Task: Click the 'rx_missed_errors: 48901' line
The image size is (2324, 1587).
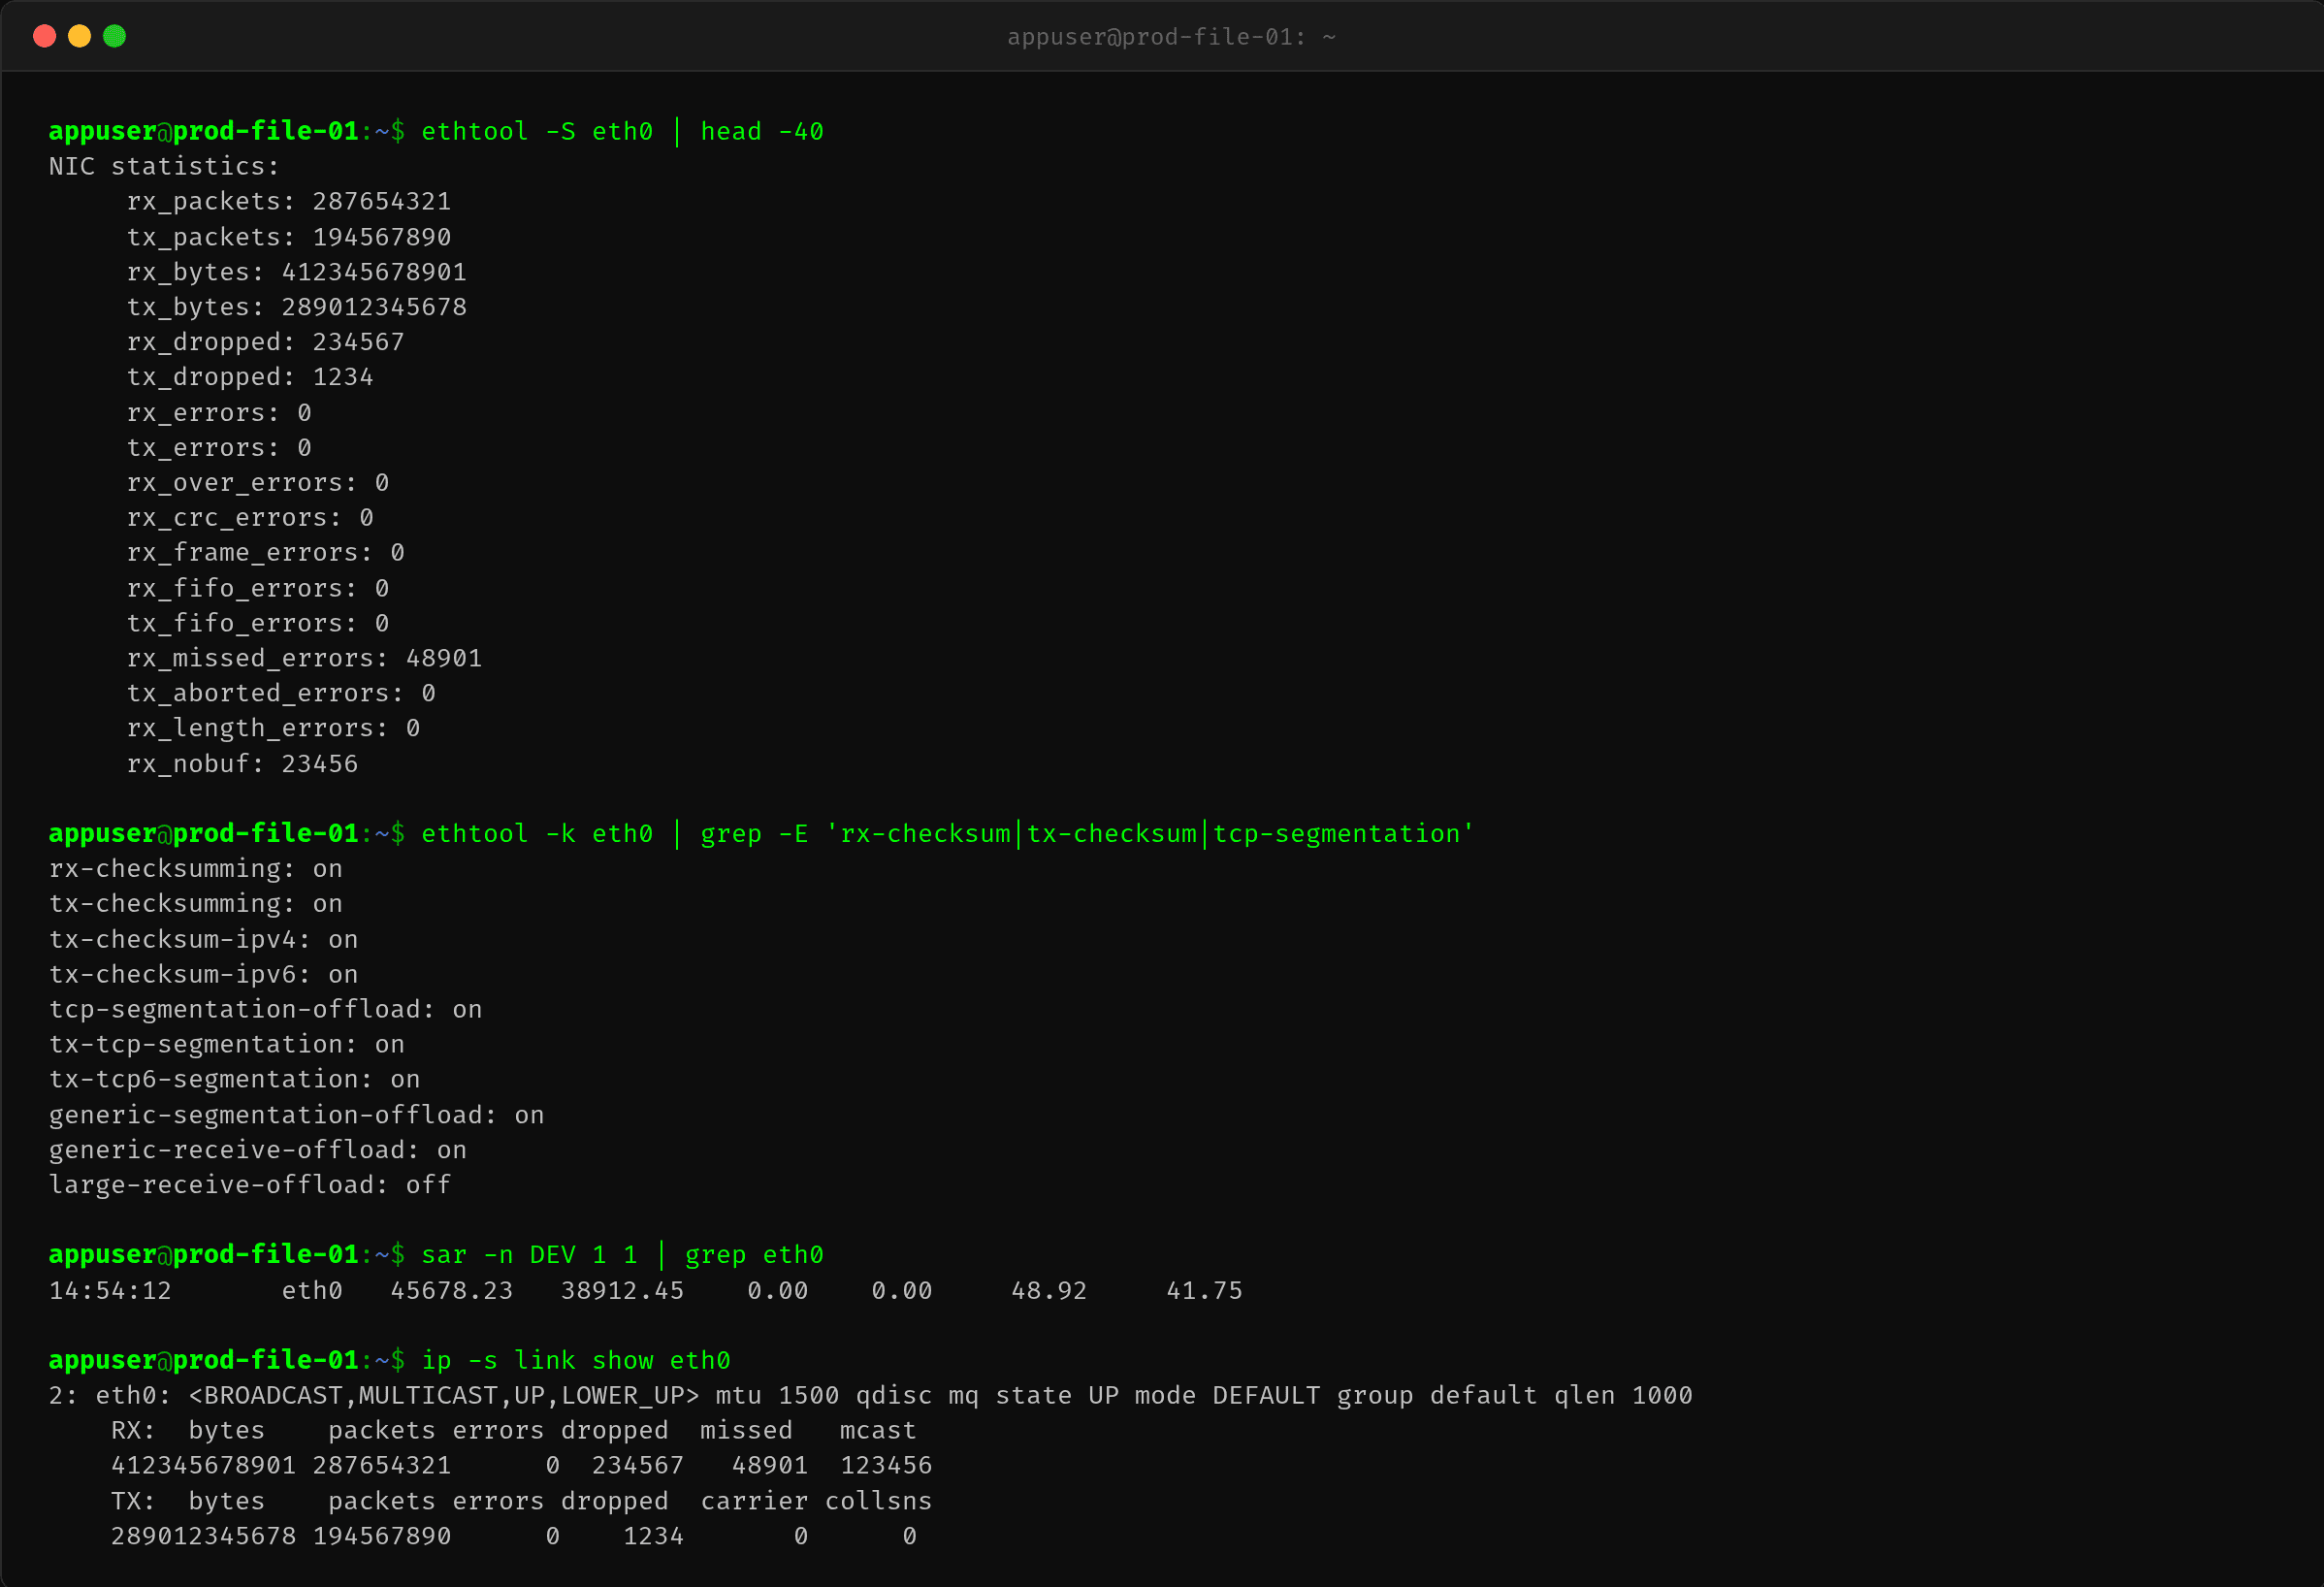Action: pyautogui.click(x=305, y=658)
